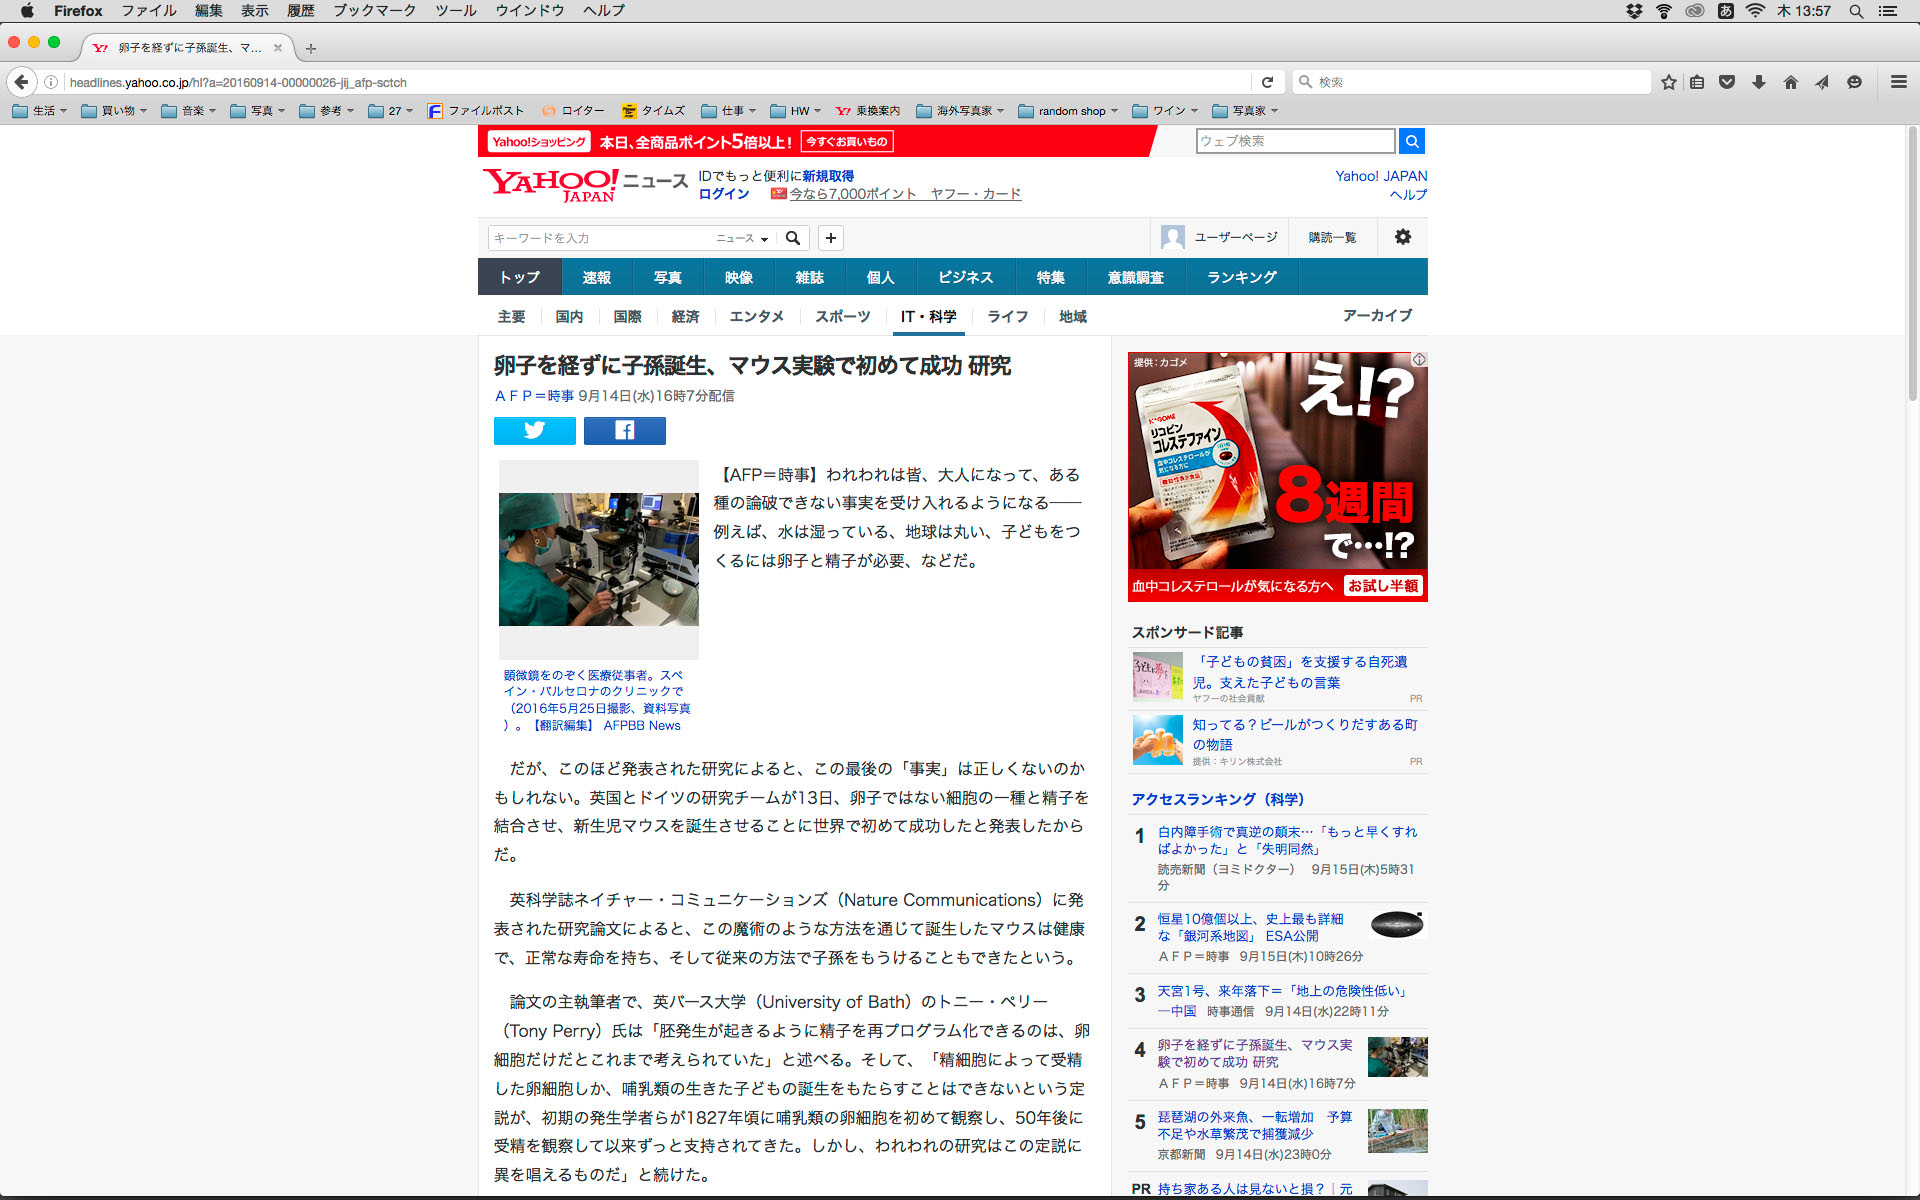
Task: Switch to ランキング navigation tab
Action: click(x=1241, y=277)
